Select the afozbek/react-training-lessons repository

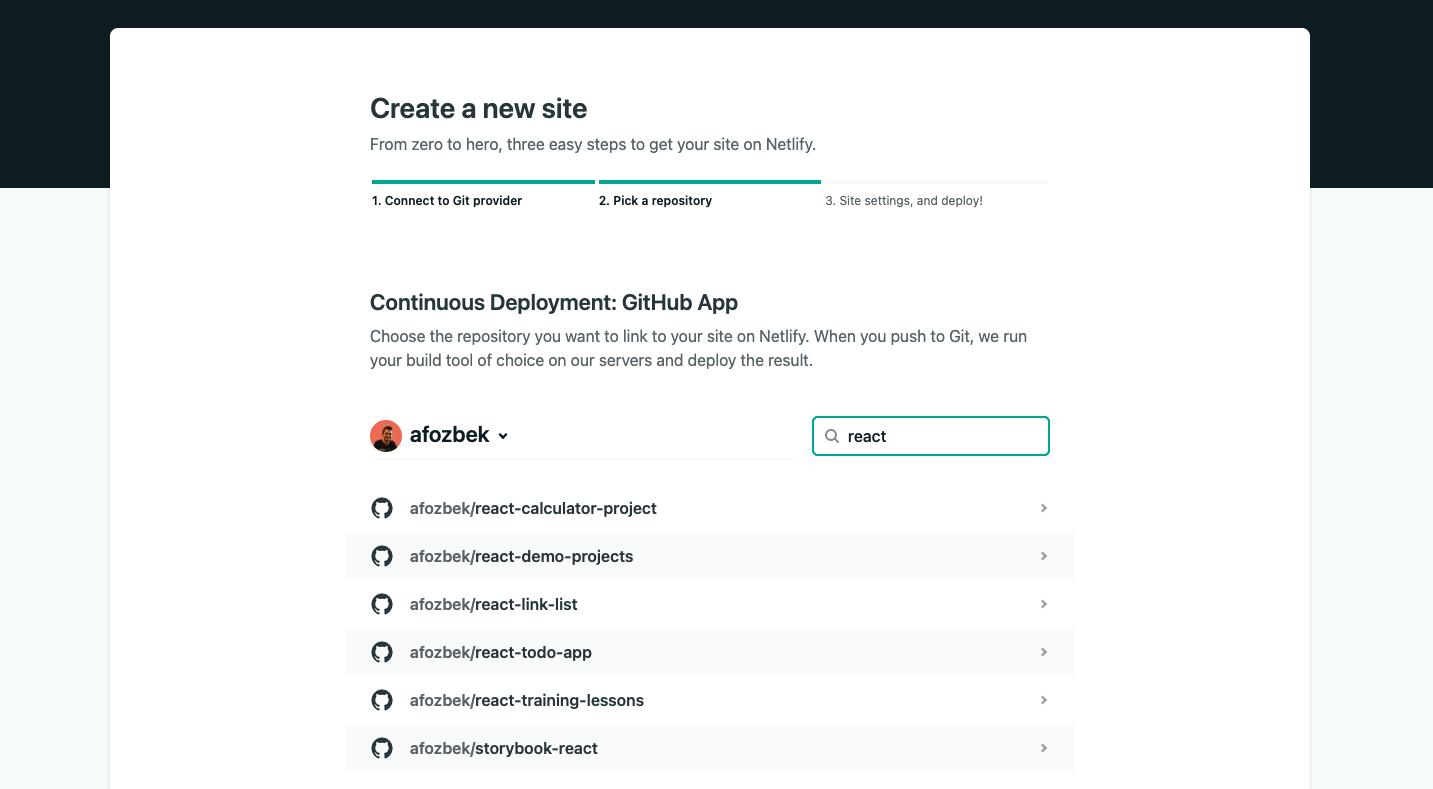pyautogui.click(x=526, y=700)
